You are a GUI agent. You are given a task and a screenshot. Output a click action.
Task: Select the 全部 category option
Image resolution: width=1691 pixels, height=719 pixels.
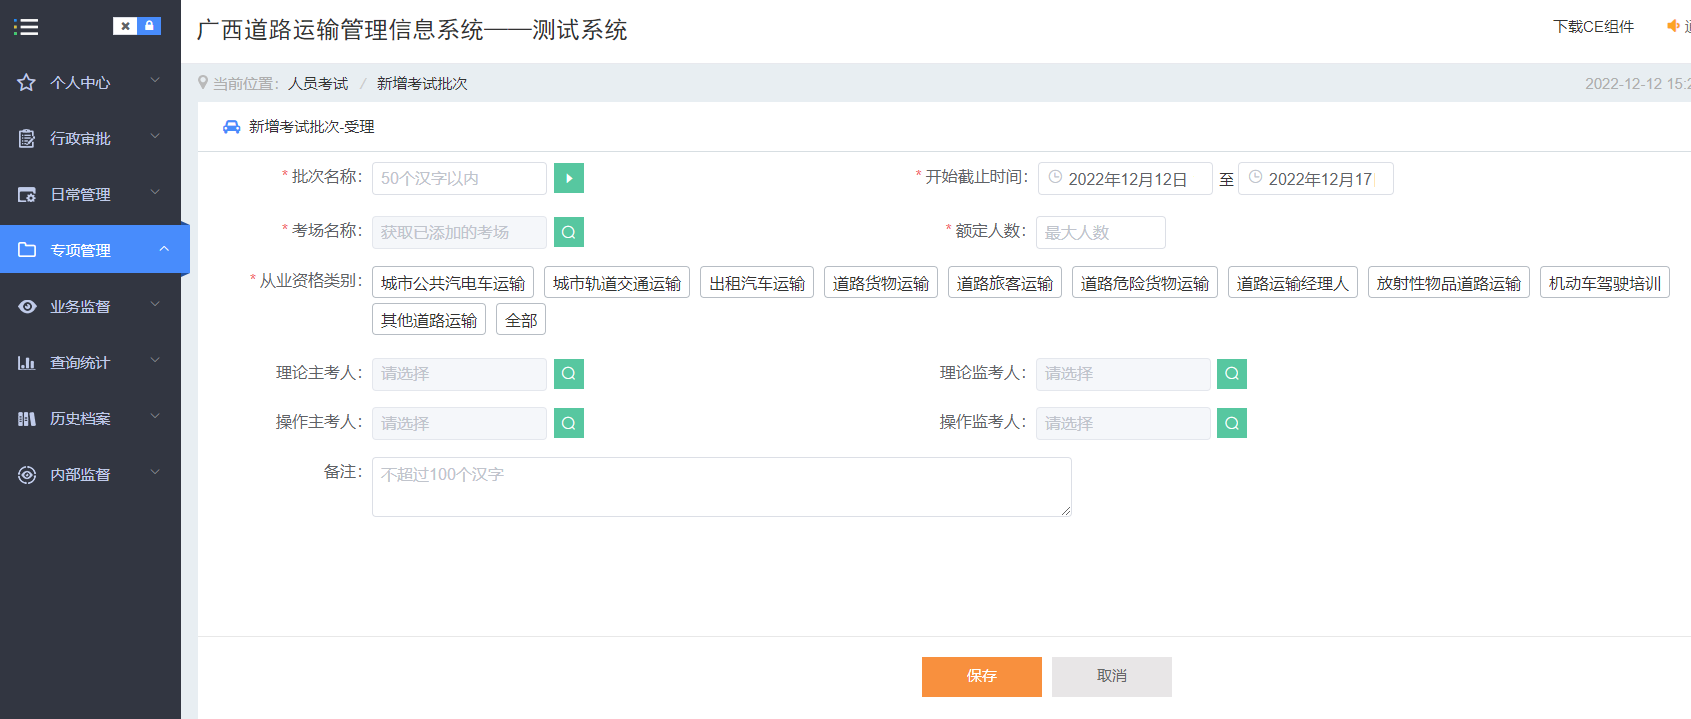(x=520, y=320)
